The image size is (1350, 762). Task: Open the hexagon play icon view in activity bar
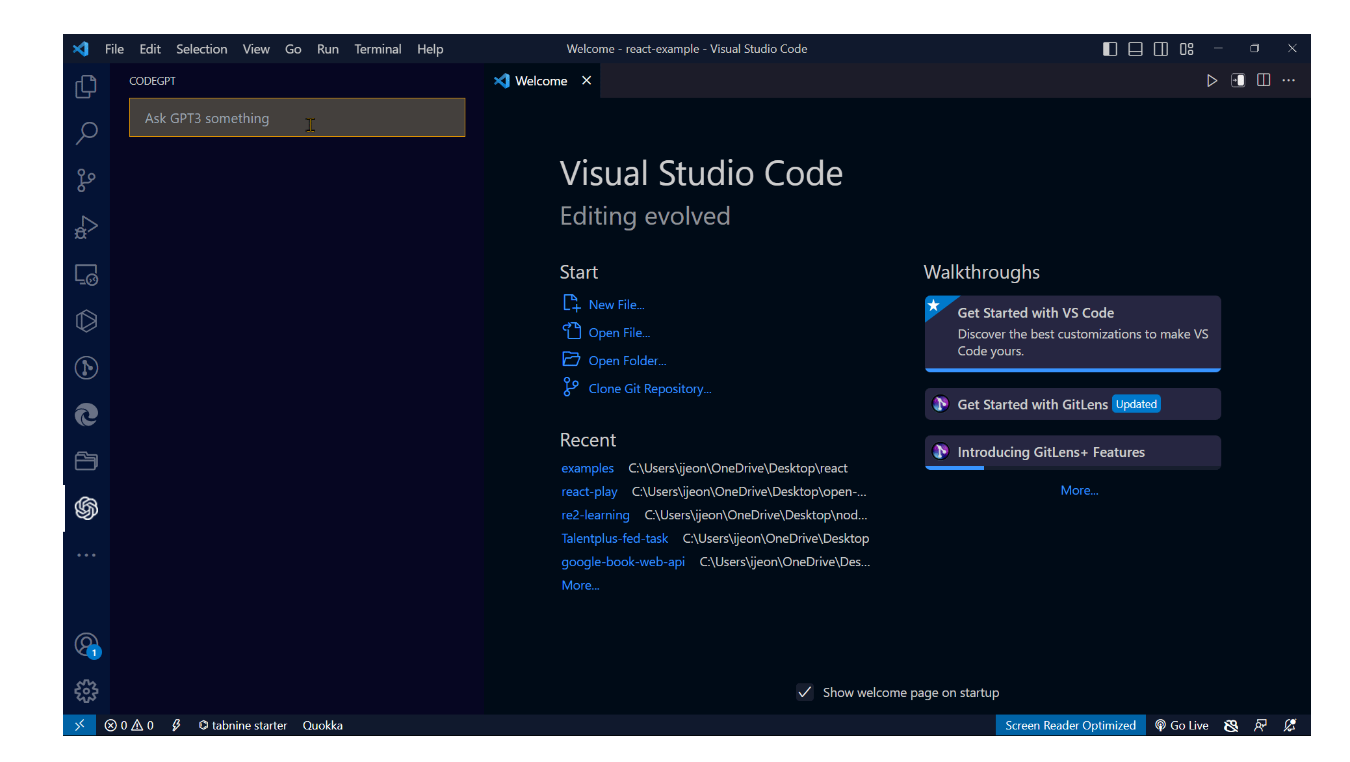click(x=86, y=321)
